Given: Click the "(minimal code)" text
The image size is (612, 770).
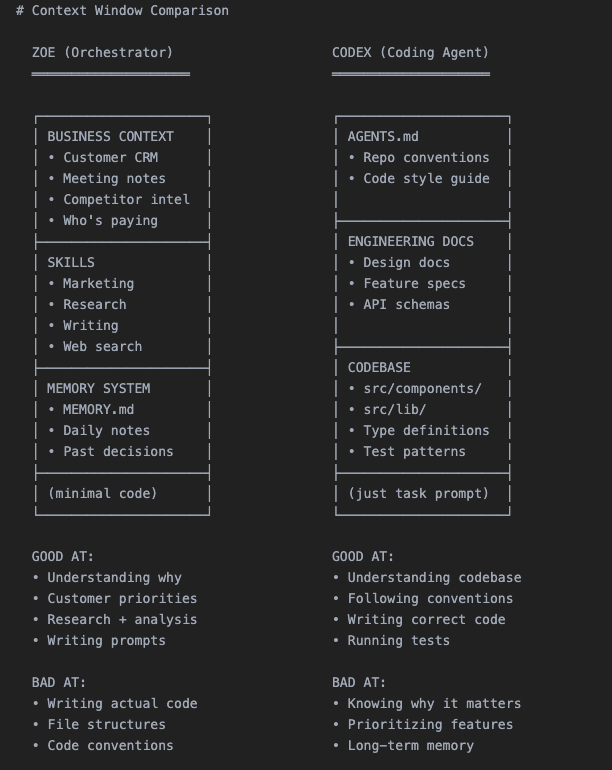Looking at the screenshot, I should (102, 493).
